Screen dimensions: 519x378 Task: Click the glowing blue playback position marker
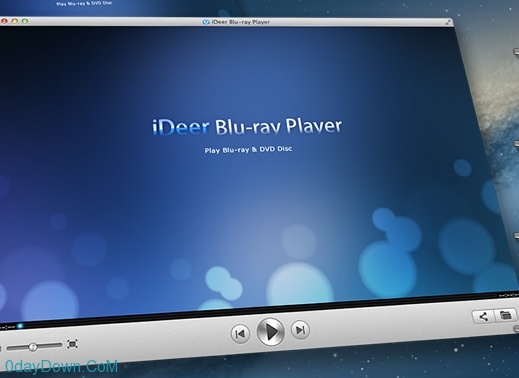[20, 326]
